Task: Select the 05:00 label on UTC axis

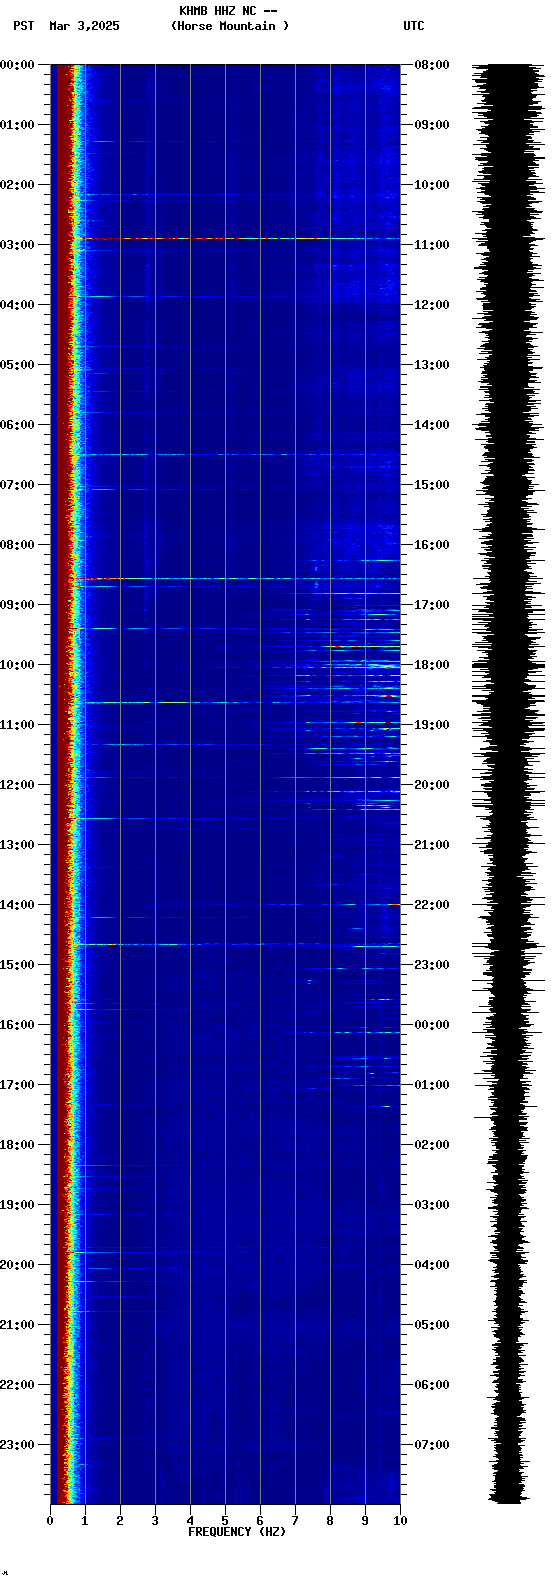Action: click(432, 1325)
